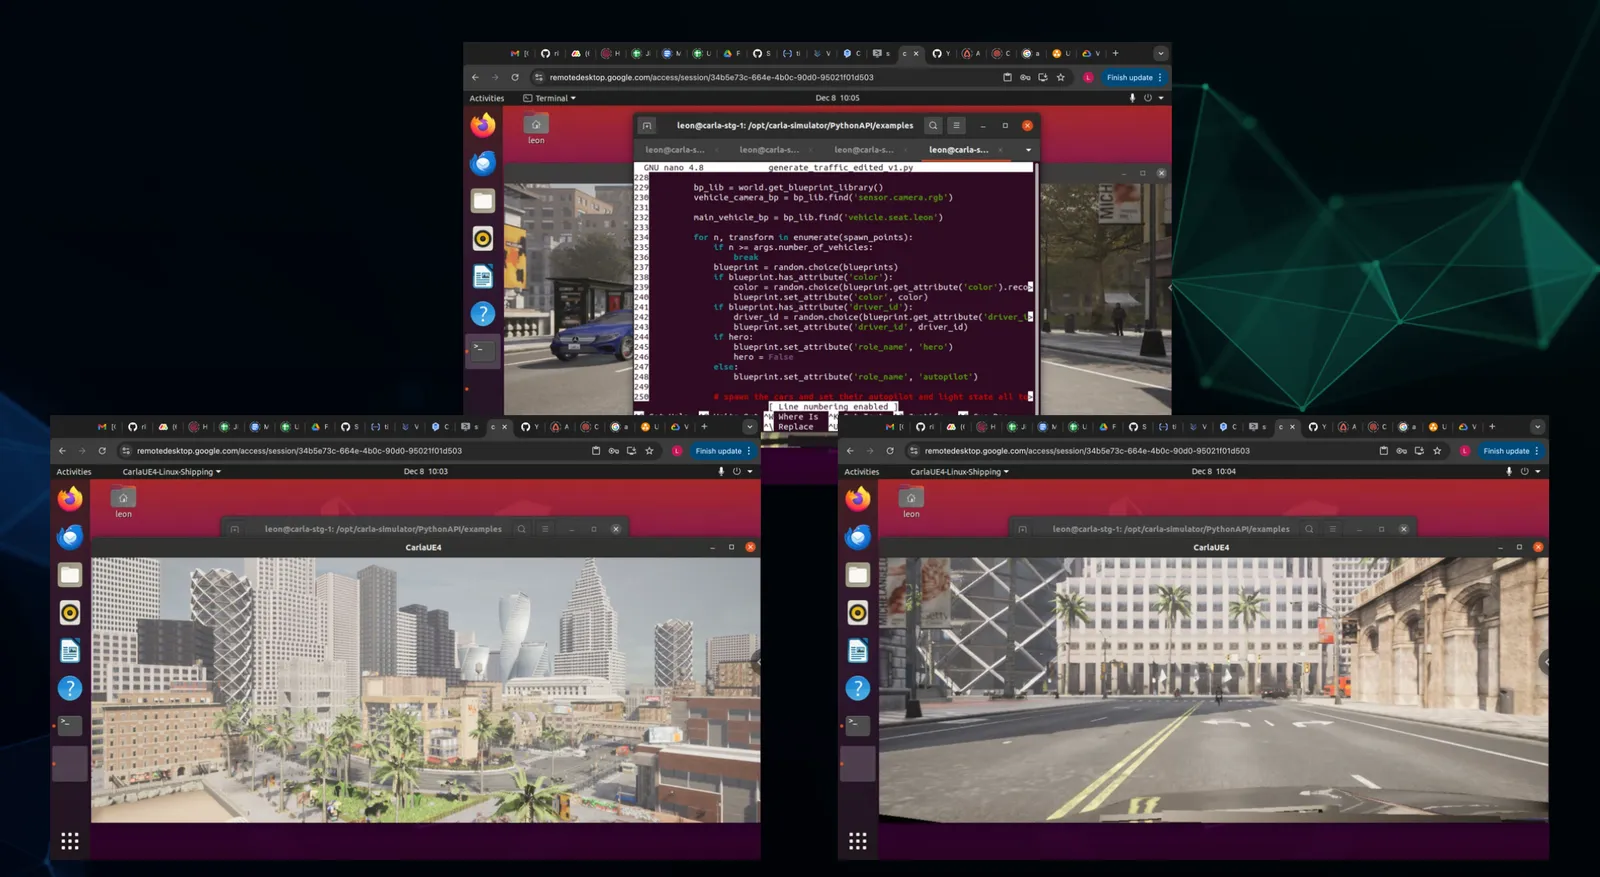Open the Gmail tab in bottom-left browser window
The width and height of the screenshot is (1600, 877).
(106, 427)
